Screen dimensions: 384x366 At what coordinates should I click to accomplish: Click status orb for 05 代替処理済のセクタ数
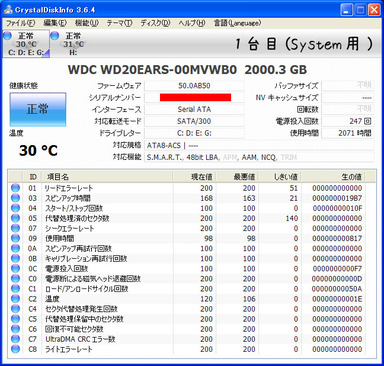(x=15, y=218)
